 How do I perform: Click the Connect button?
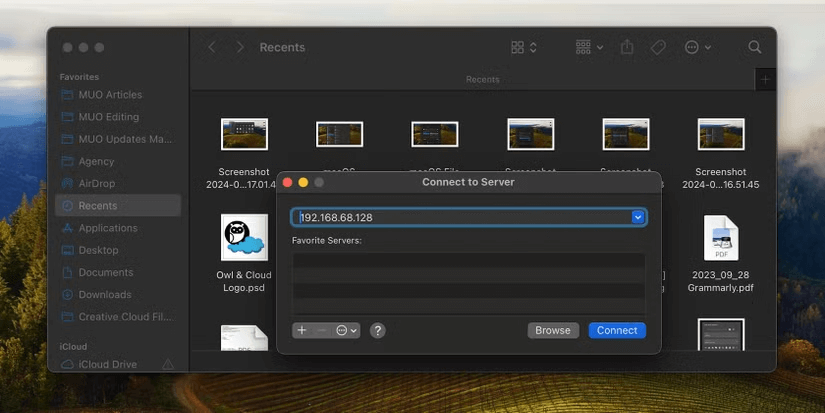pyautogui.click(x=617, y=330)
